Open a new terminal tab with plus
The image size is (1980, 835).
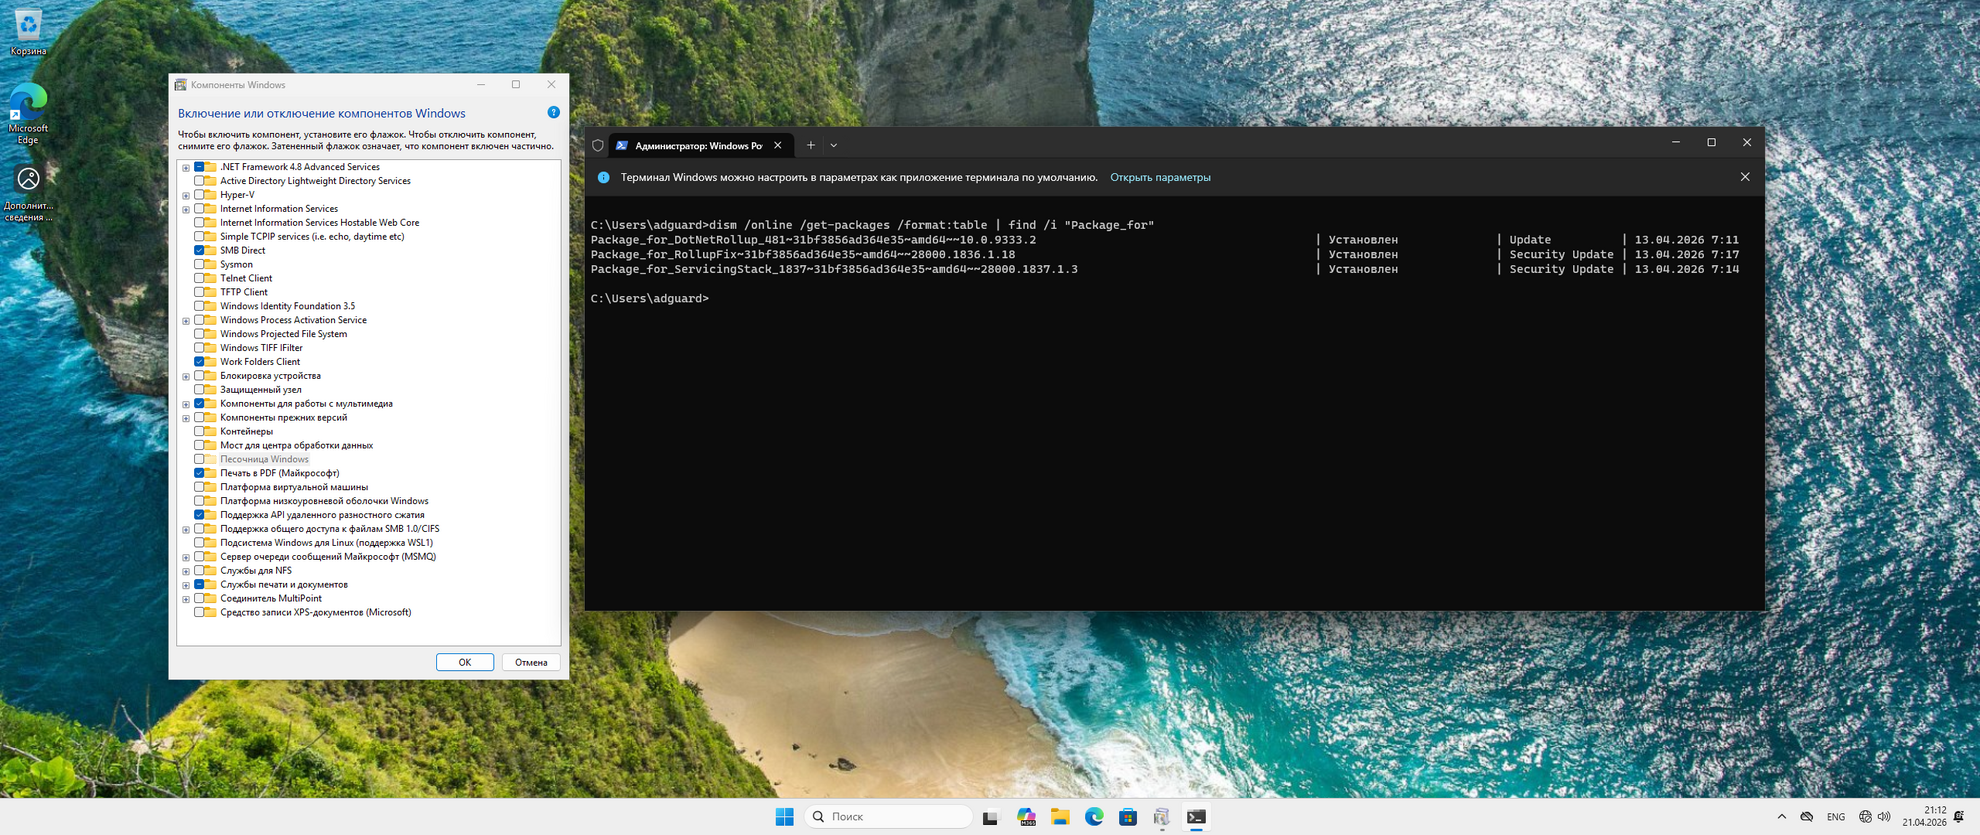tap(811, 145)
